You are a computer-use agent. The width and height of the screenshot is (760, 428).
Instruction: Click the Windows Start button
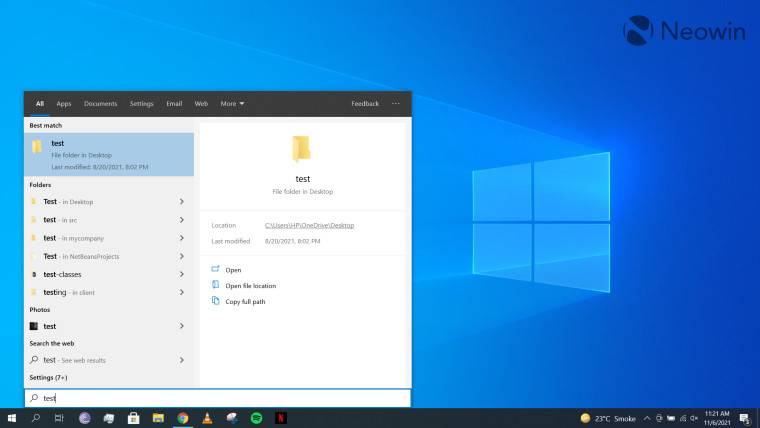point(11,418)
